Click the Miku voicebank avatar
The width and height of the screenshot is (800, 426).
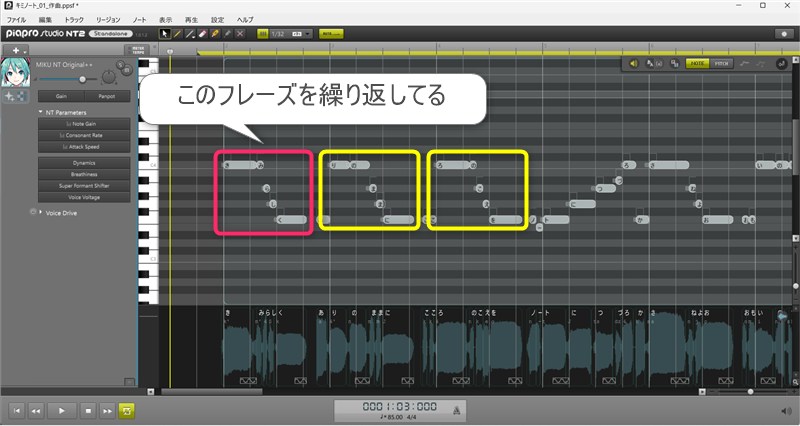click(x=15, y=72)
